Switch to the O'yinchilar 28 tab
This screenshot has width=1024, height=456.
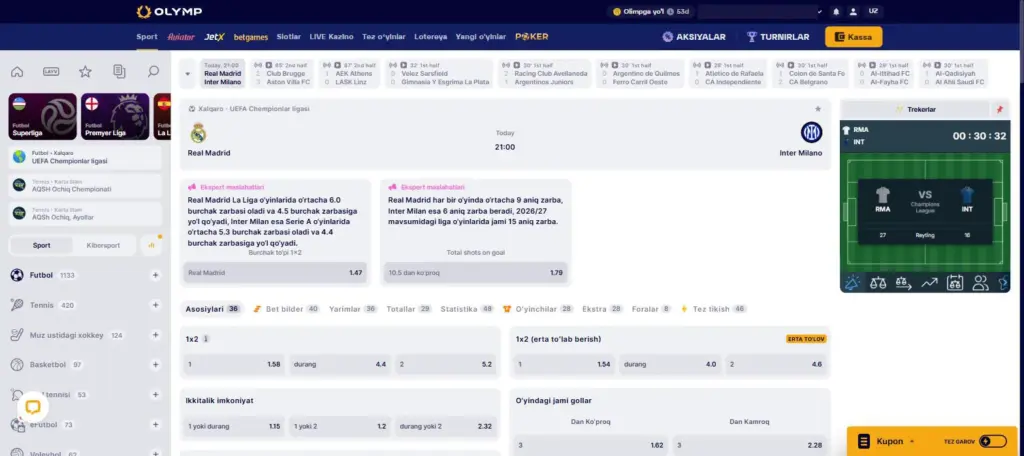pyautogui.click(x=538, y=309)
